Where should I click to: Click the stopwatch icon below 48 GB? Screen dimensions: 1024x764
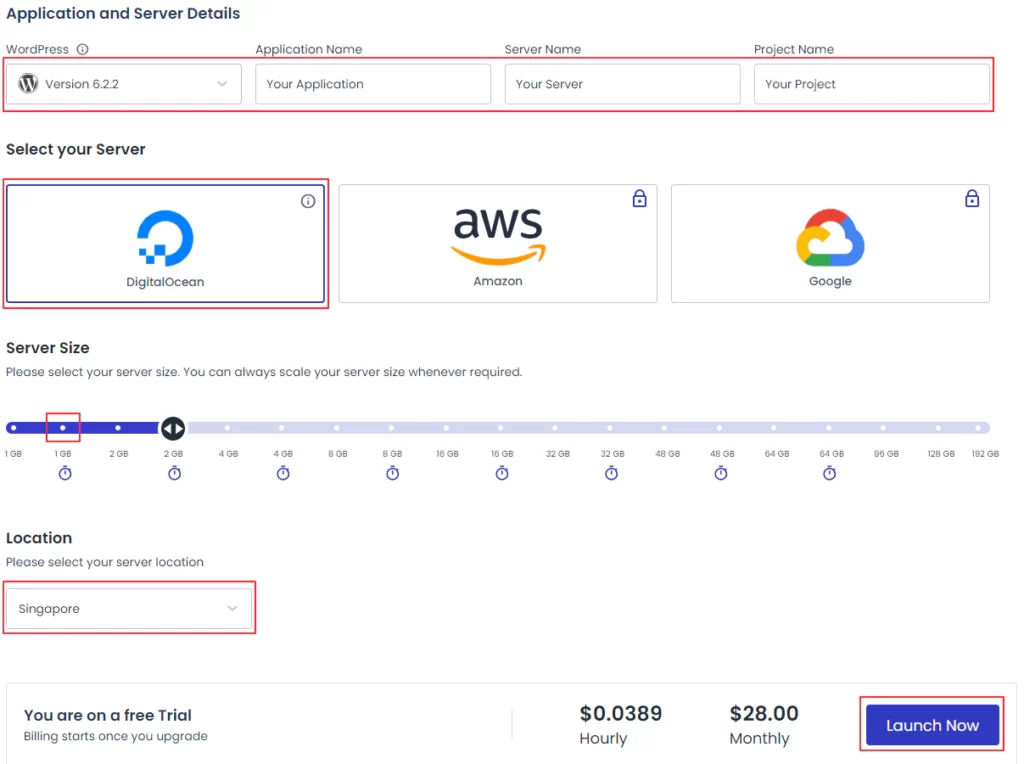720,473
